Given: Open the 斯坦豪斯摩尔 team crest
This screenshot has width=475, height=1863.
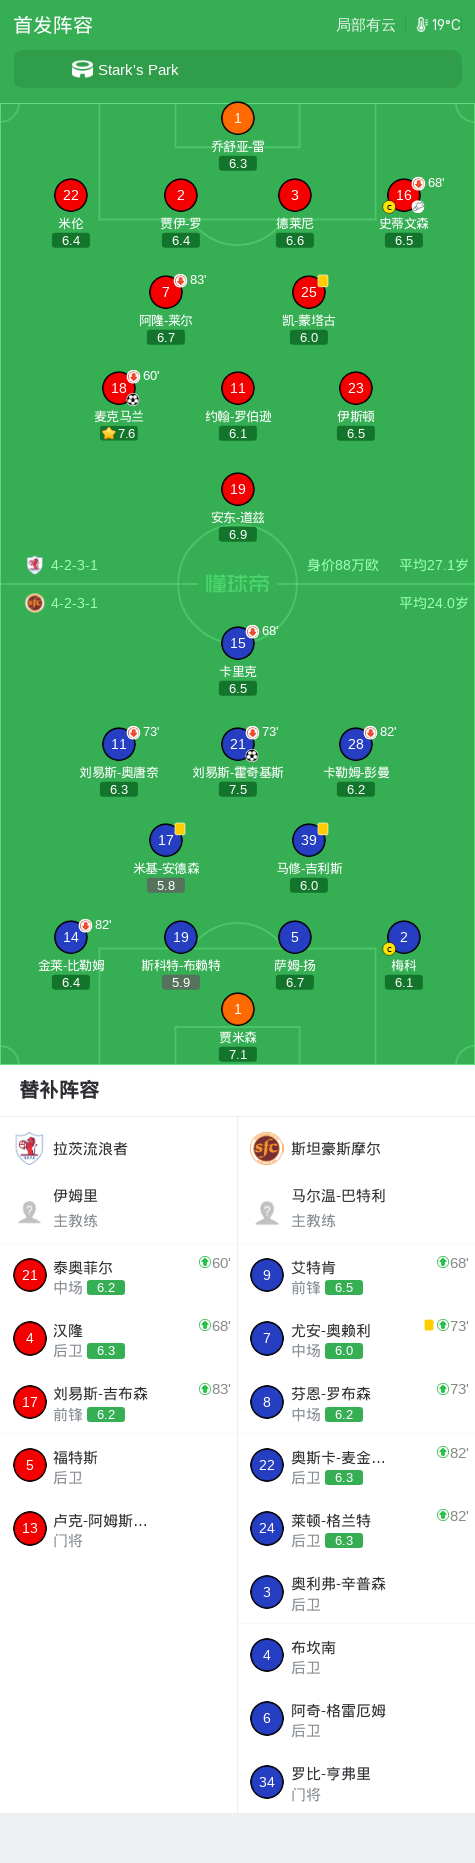Looking at the screenshot, I should (x=267, y=1148).
